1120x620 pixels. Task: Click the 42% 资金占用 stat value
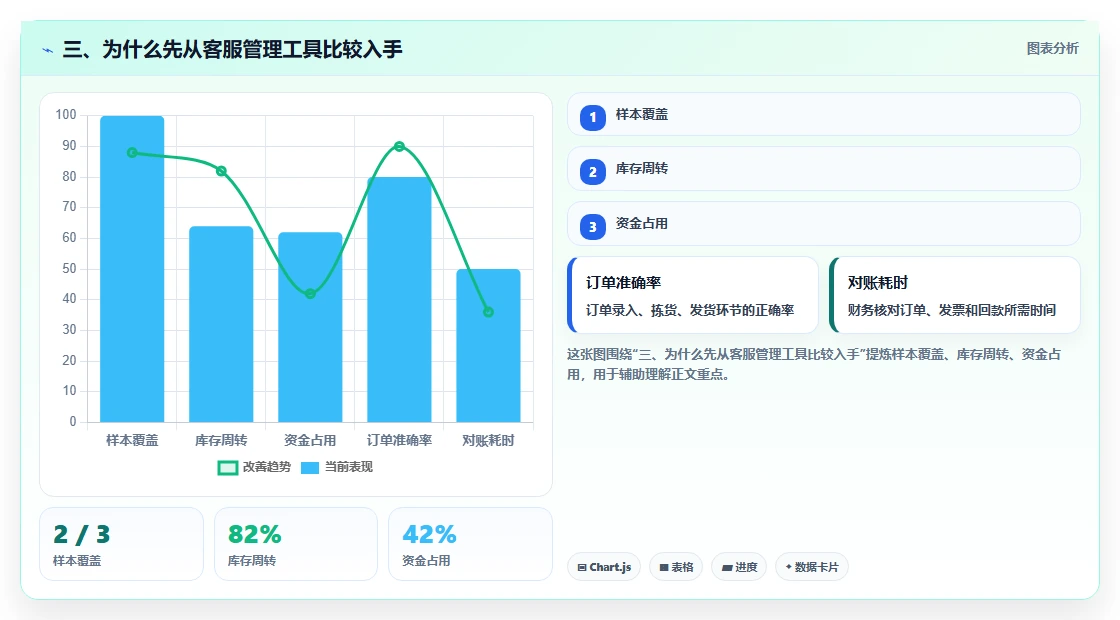coord(429,534)
